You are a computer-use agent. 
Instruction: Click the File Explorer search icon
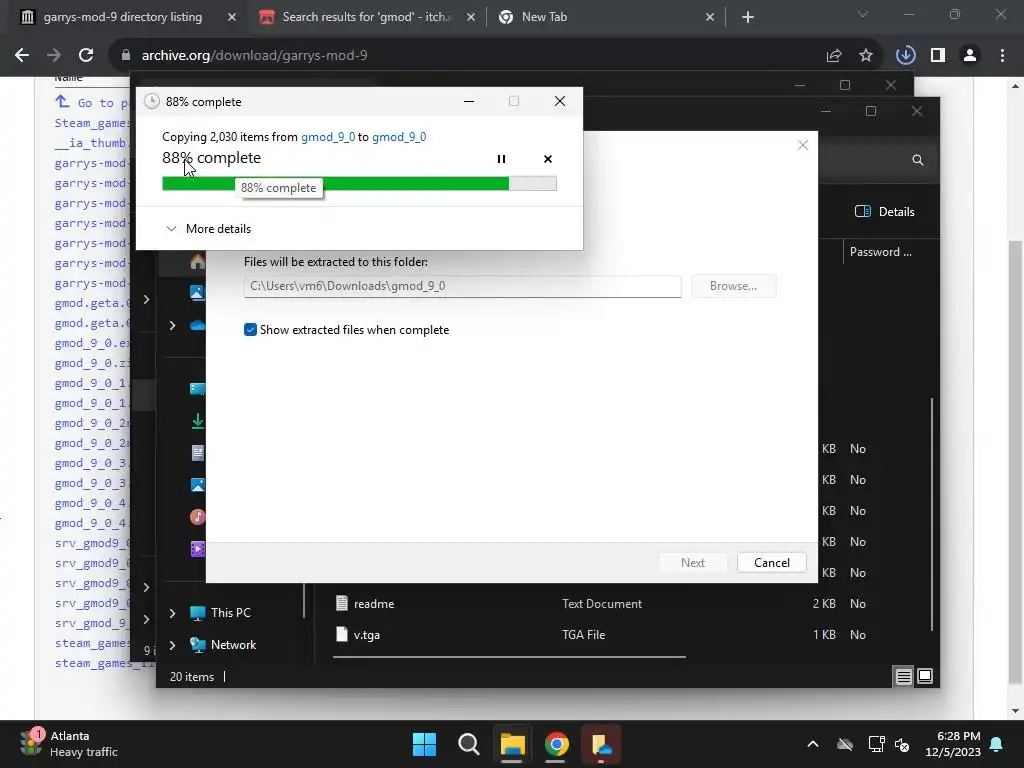pos(918,160)
